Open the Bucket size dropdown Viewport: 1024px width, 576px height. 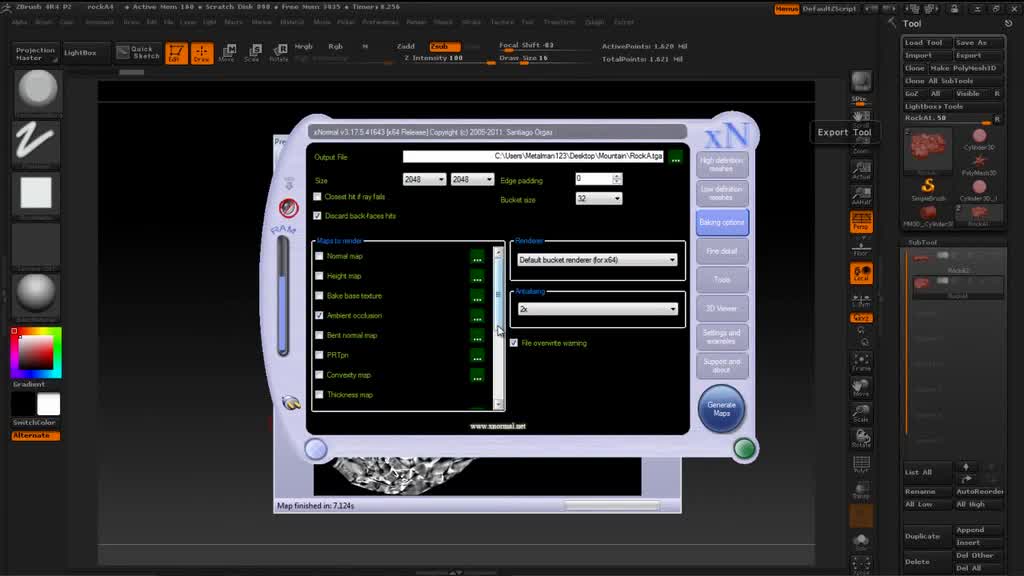[x=599, y=199]
